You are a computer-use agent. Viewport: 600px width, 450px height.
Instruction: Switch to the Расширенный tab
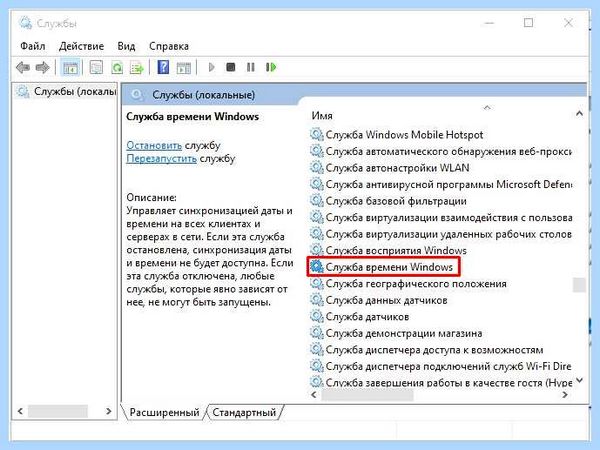click(x=164, y=412)
